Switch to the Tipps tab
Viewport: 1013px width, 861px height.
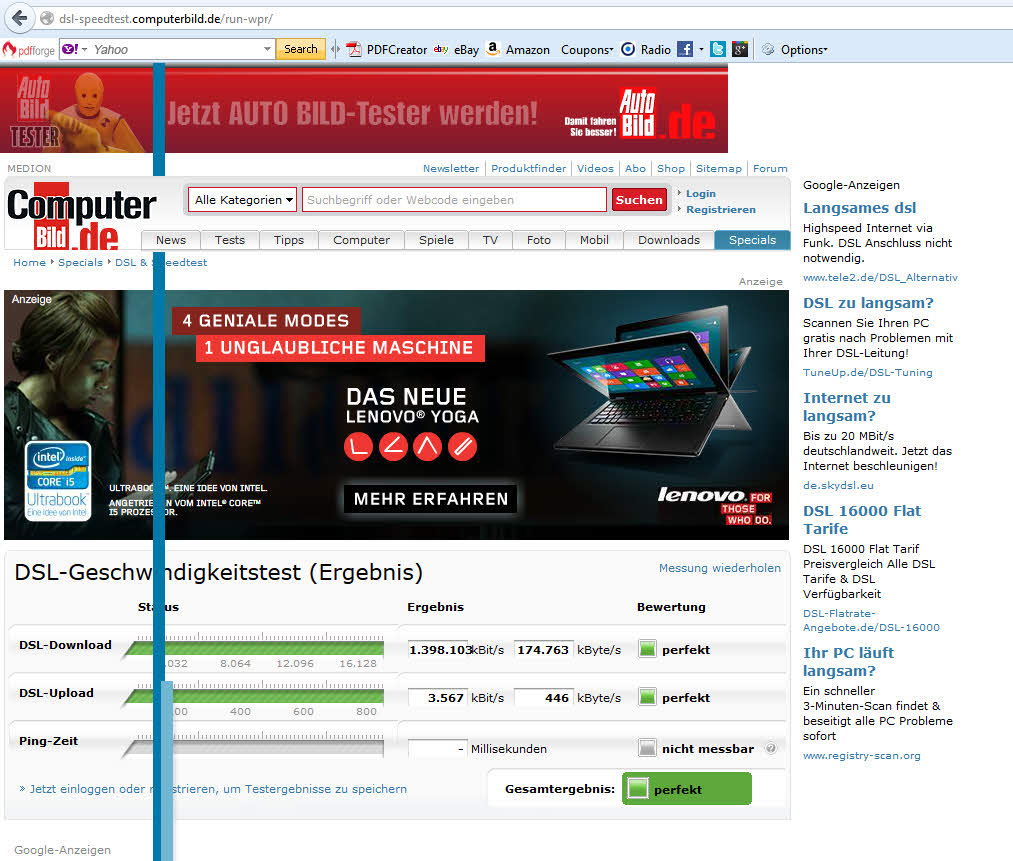pos(288,240)
